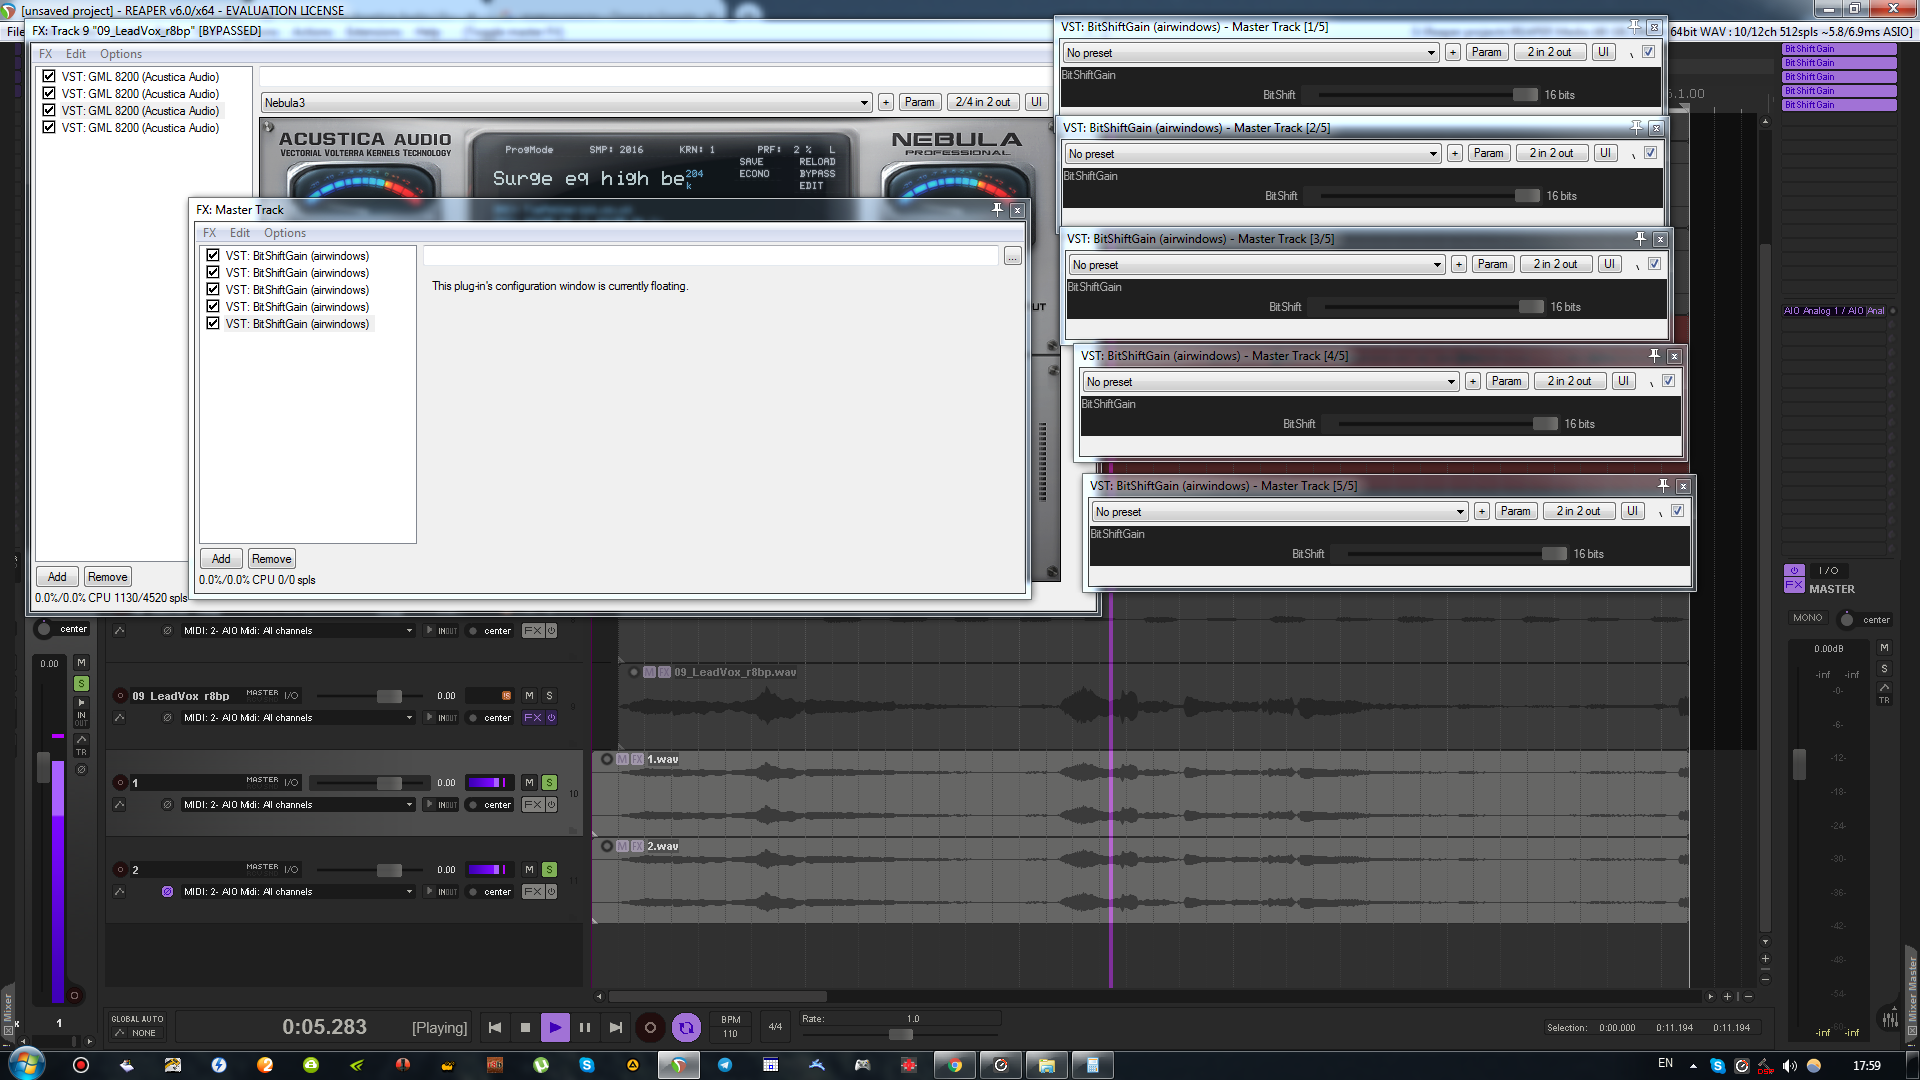The width and height of the screenshot is (1920, 1080).
Task: Click Remove button in Track 9 FX window
Action: 107,577
